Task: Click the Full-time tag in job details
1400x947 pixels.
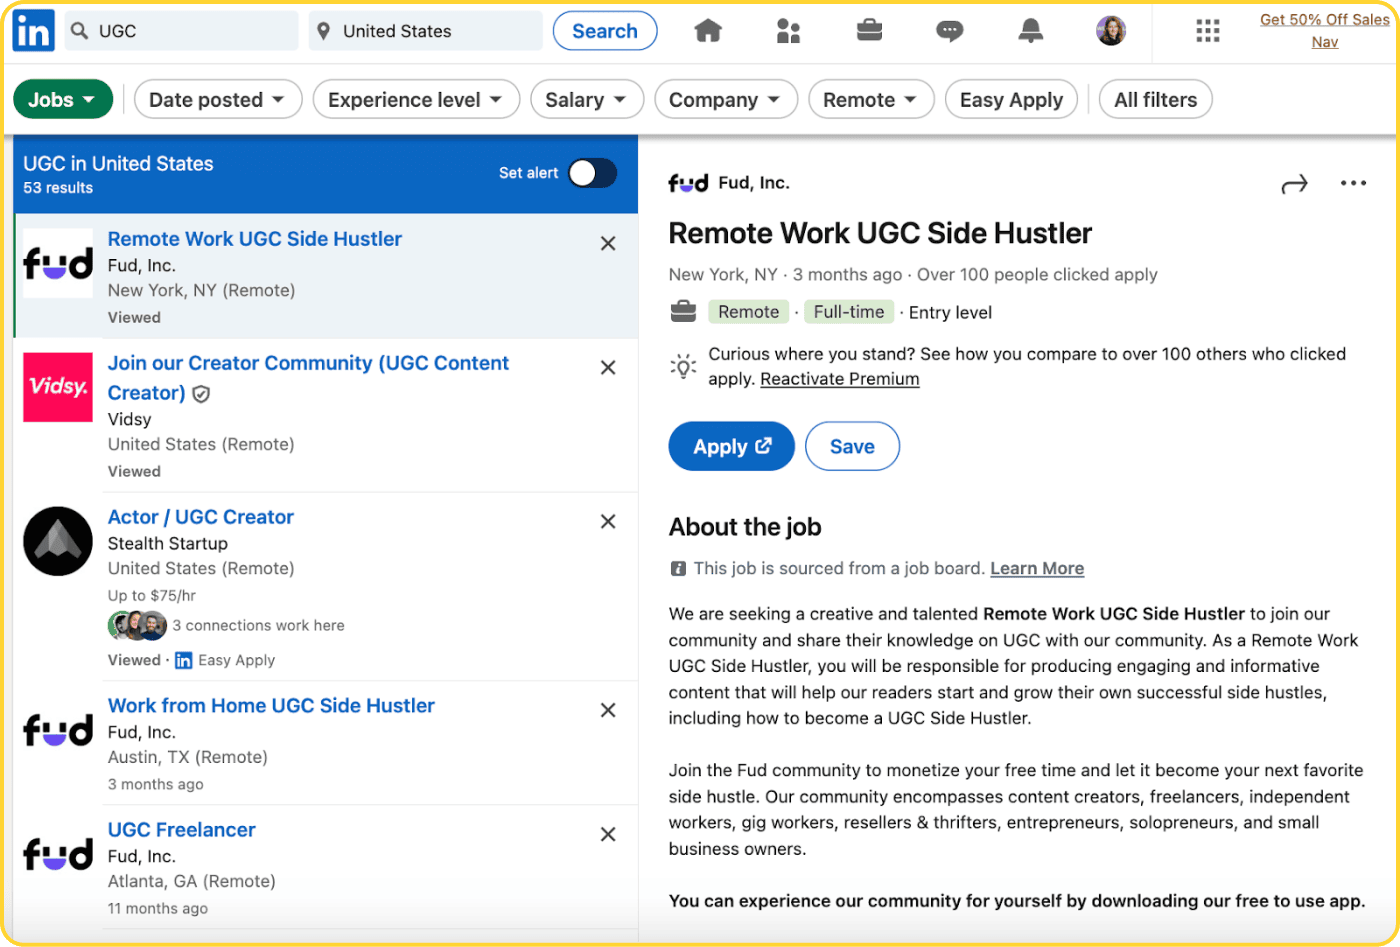Action: click(x=849, y=312)
